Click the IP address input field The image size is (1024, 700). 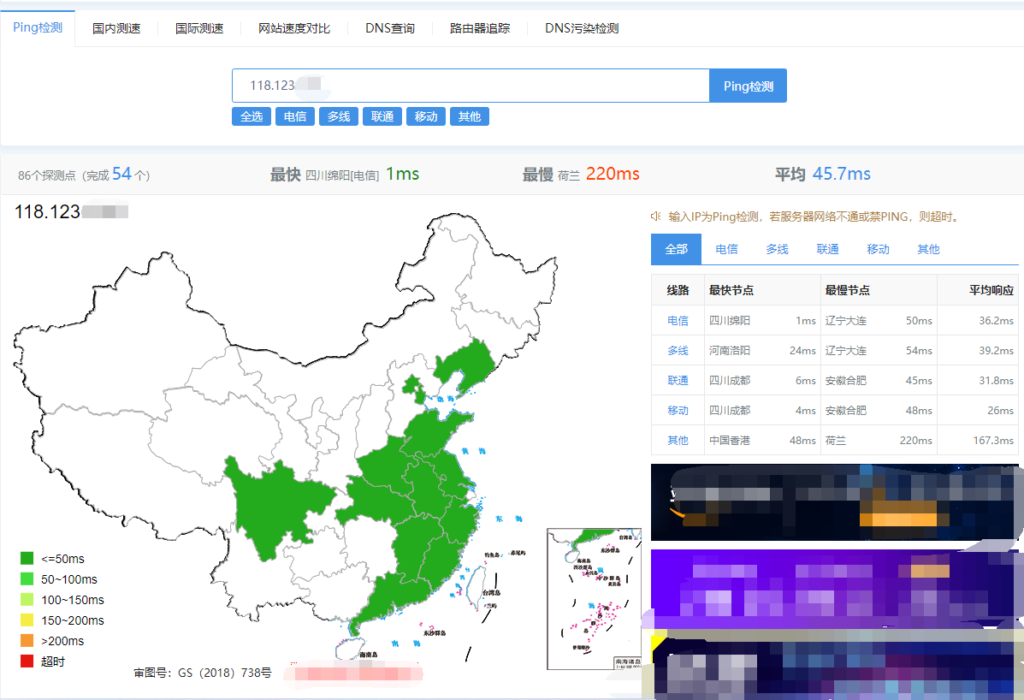(470, 86)
